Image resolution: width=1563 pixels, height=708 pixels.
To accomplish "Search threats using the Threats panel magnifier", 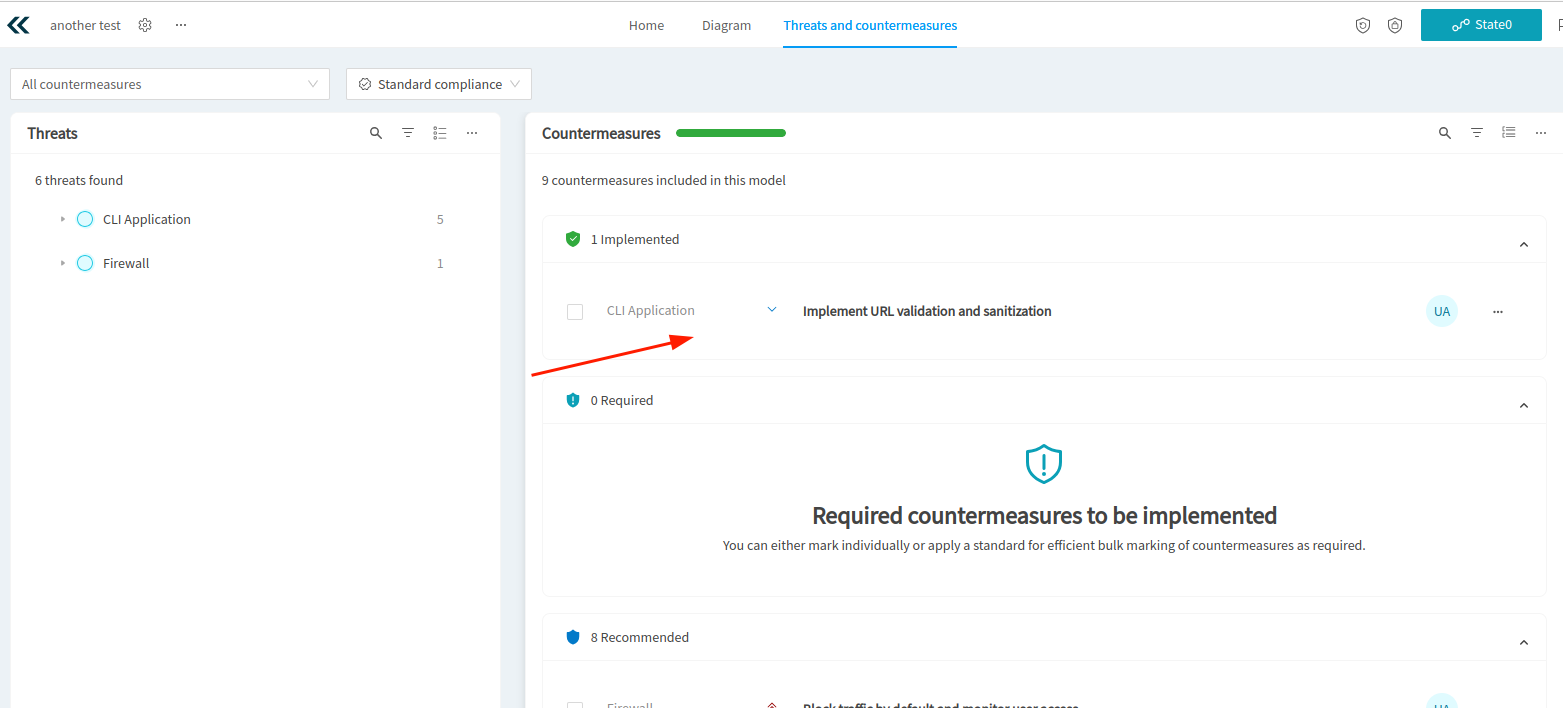I will coord(376,133).
